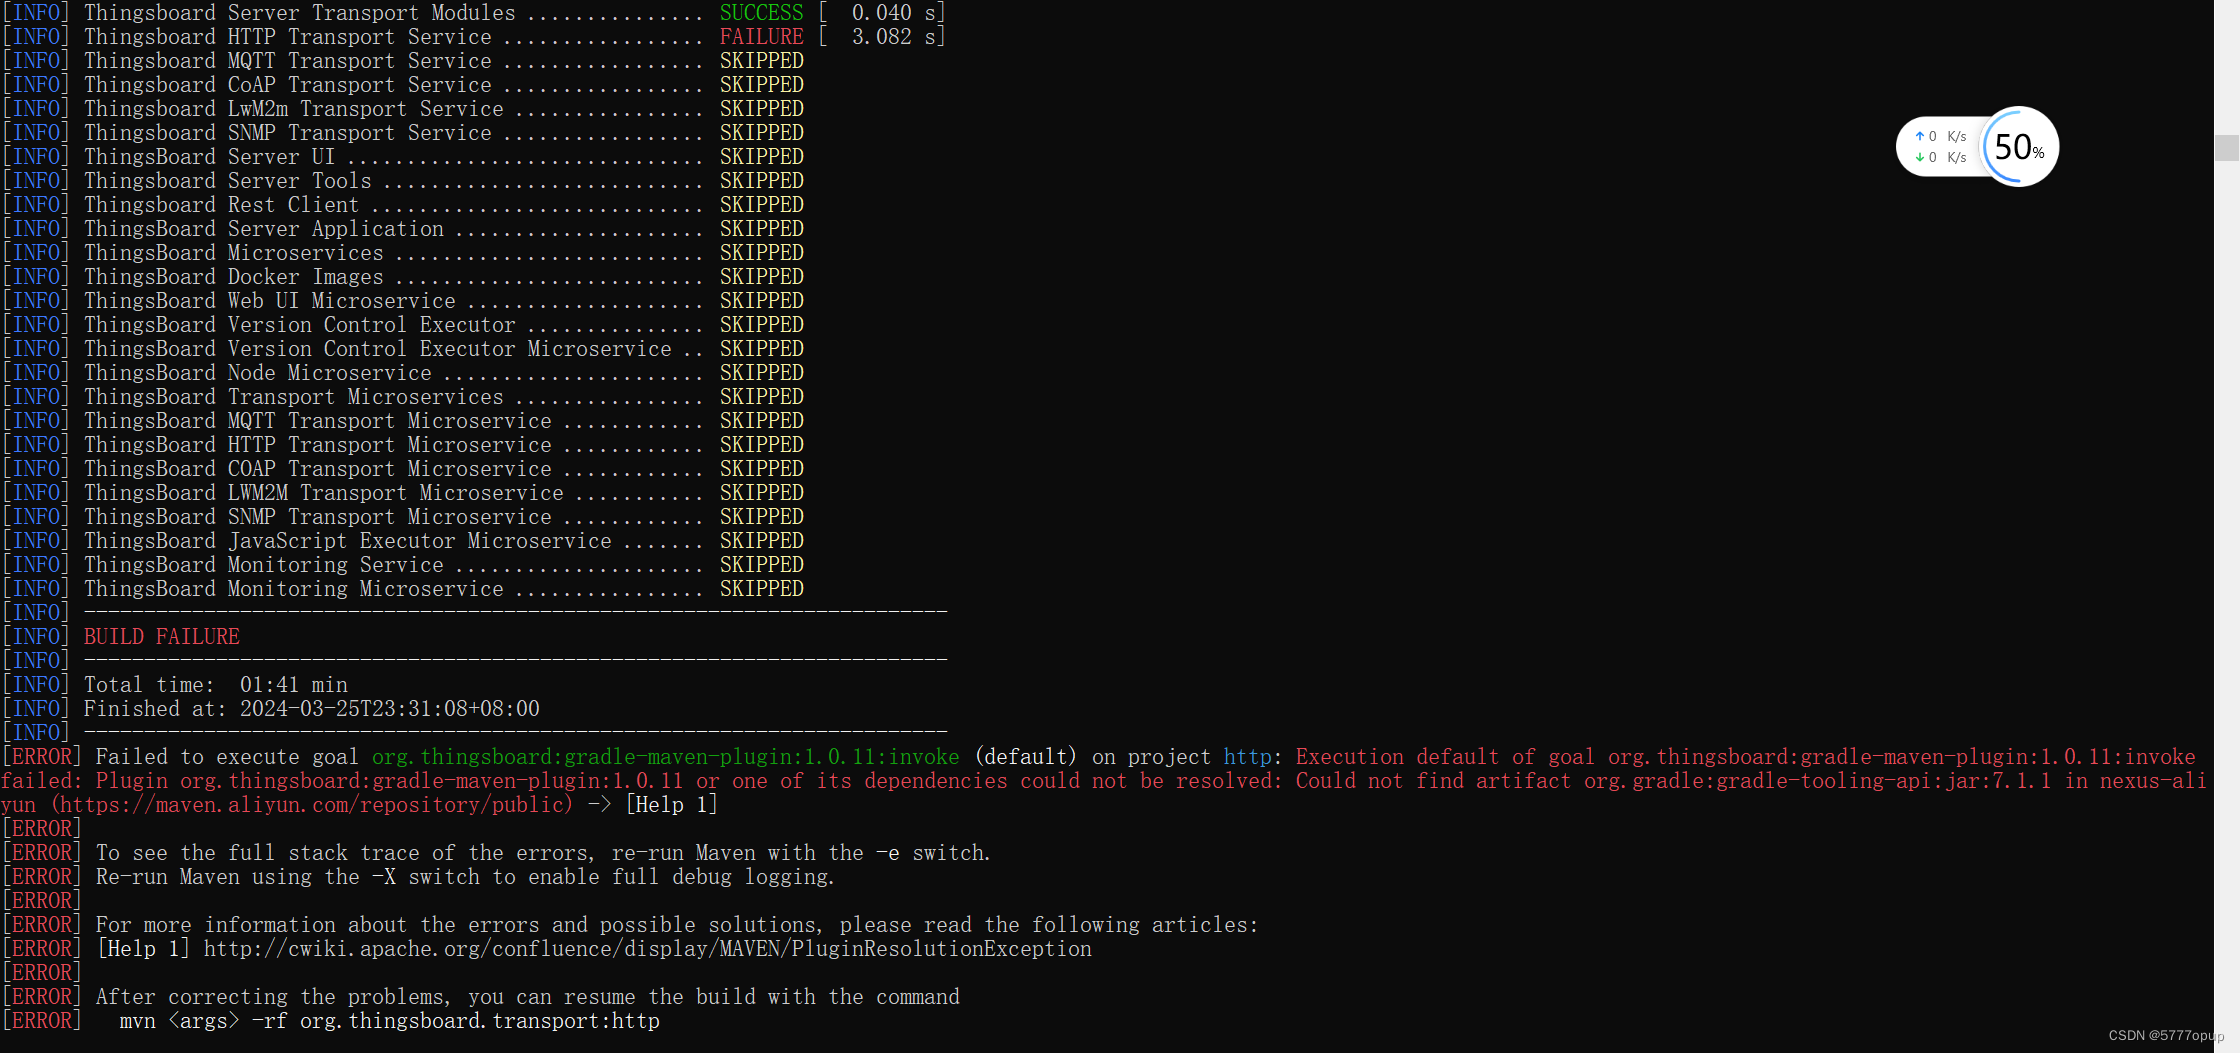The height and width of the screenshot is (1053, 2240).
Task: Click 'ThingsBoard JavaScript Executor Microservice' line
Action: click(x=403, y=541)
